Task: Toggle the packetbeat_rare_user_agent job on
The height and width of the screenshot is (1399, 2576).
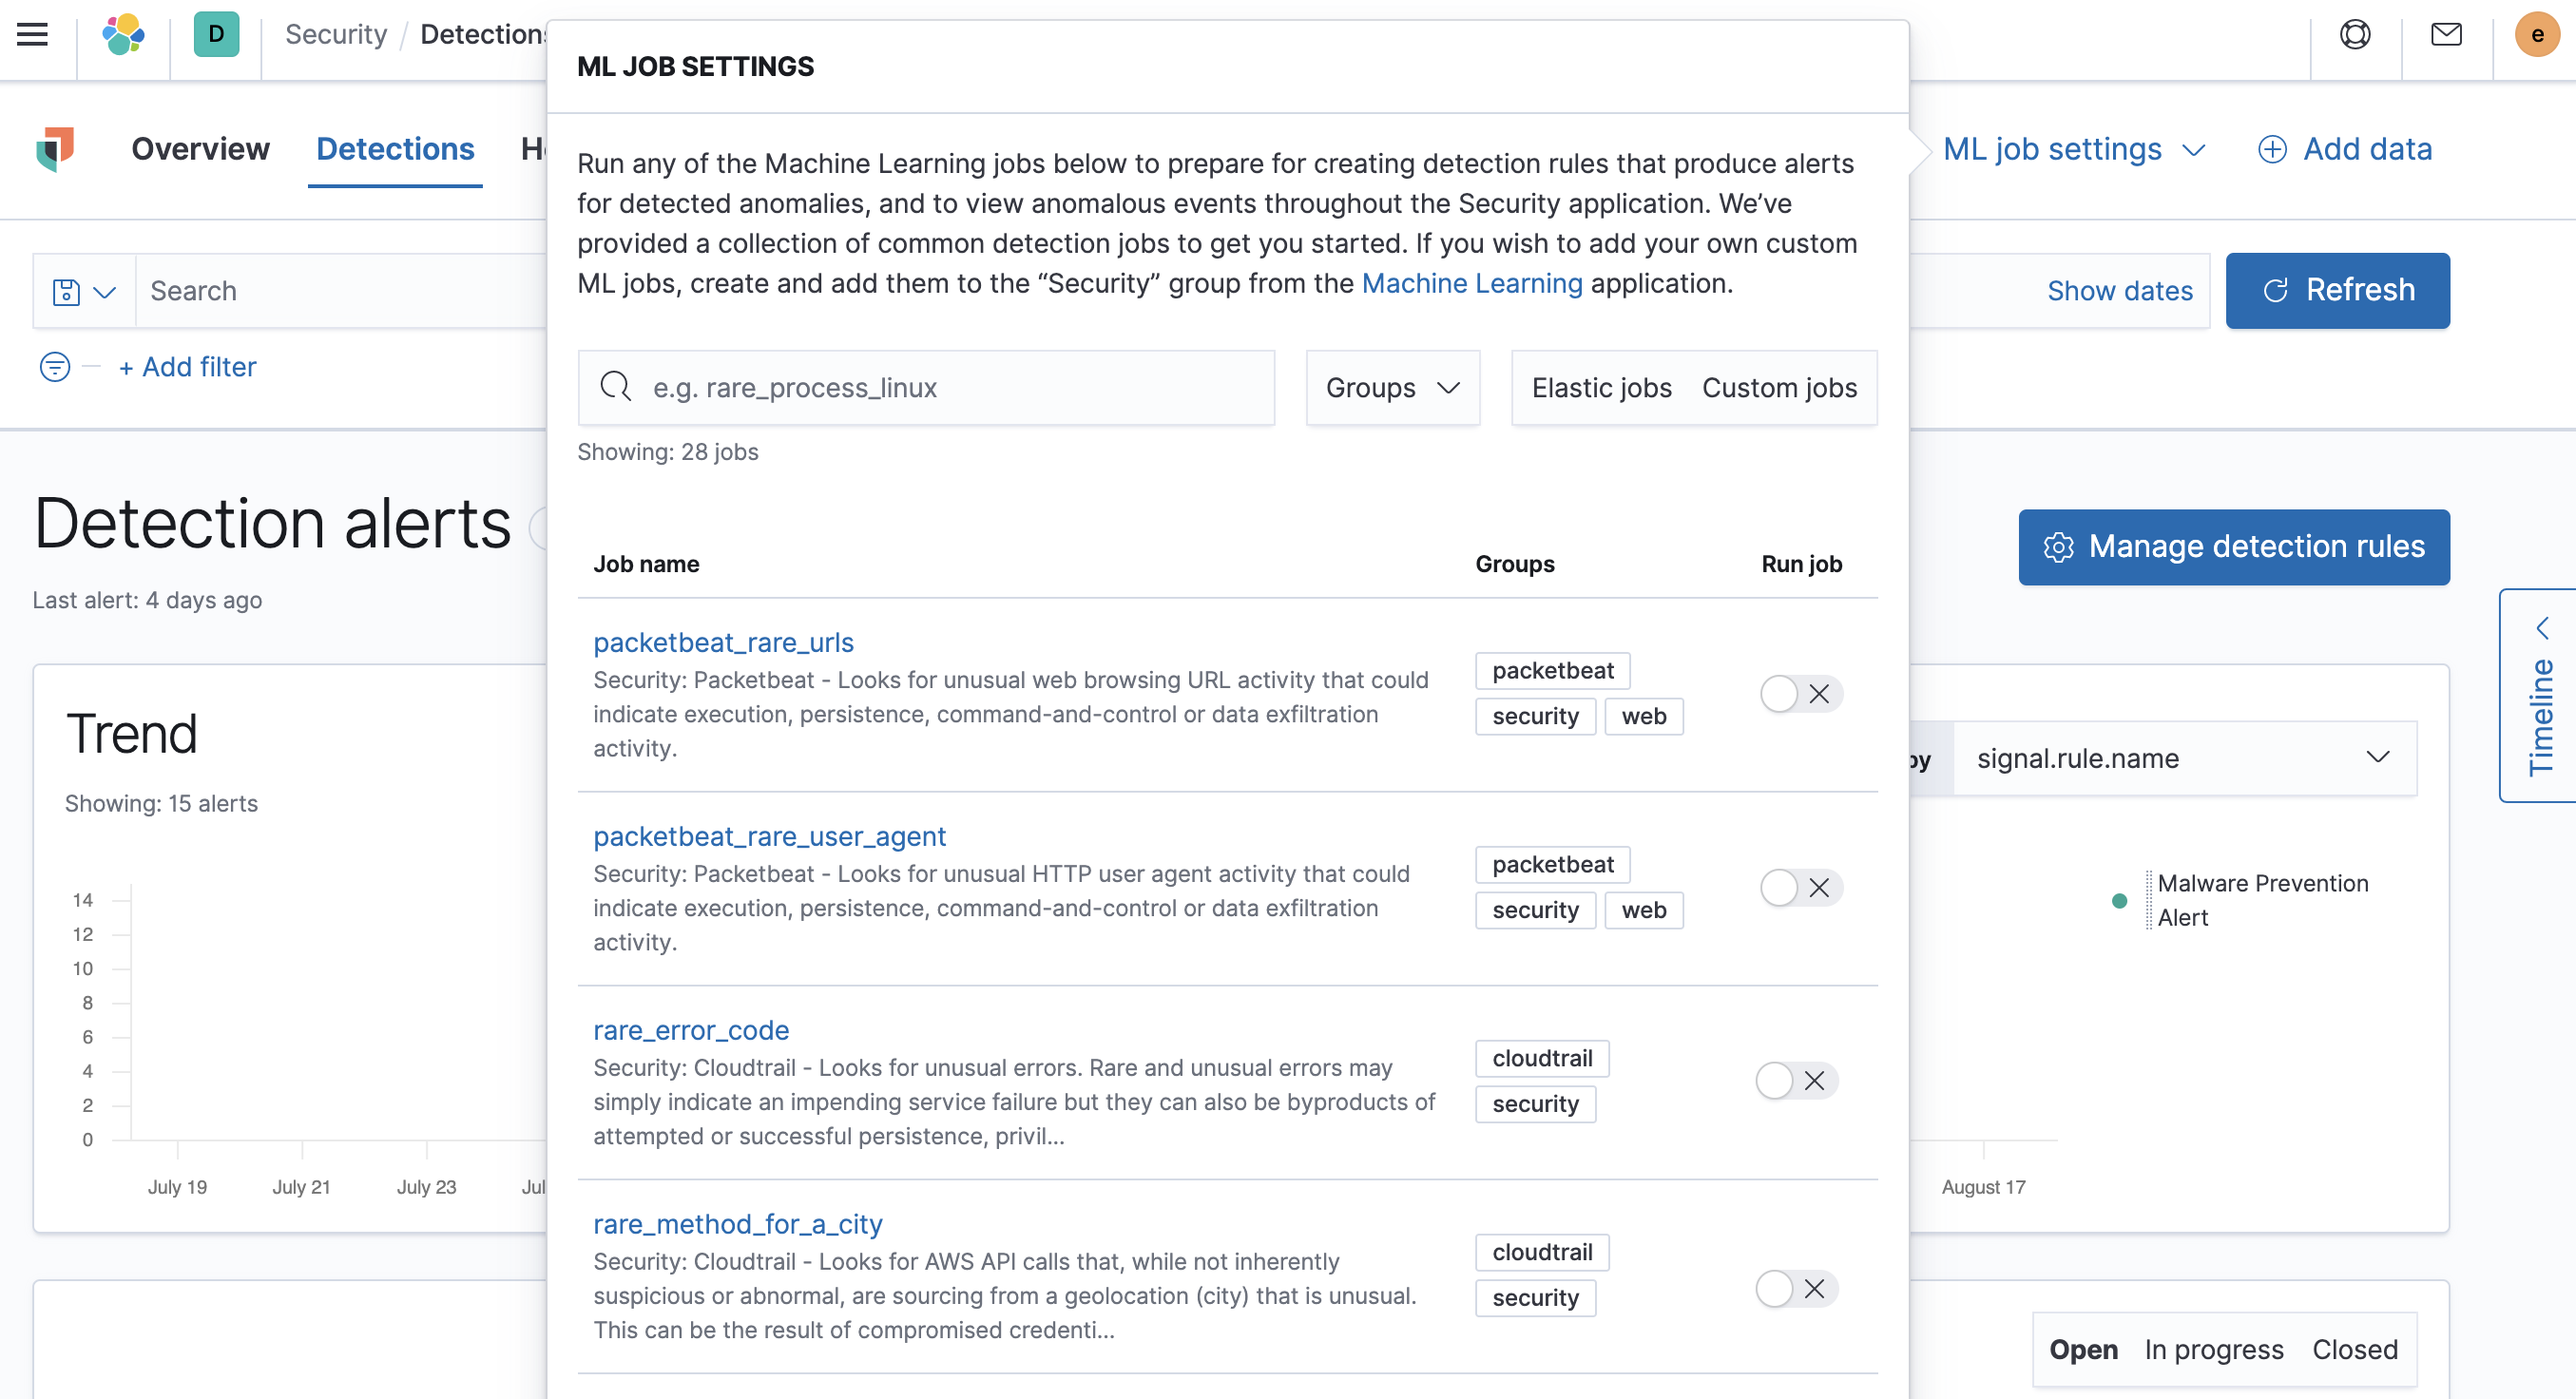Action: tap(1800, 888)
